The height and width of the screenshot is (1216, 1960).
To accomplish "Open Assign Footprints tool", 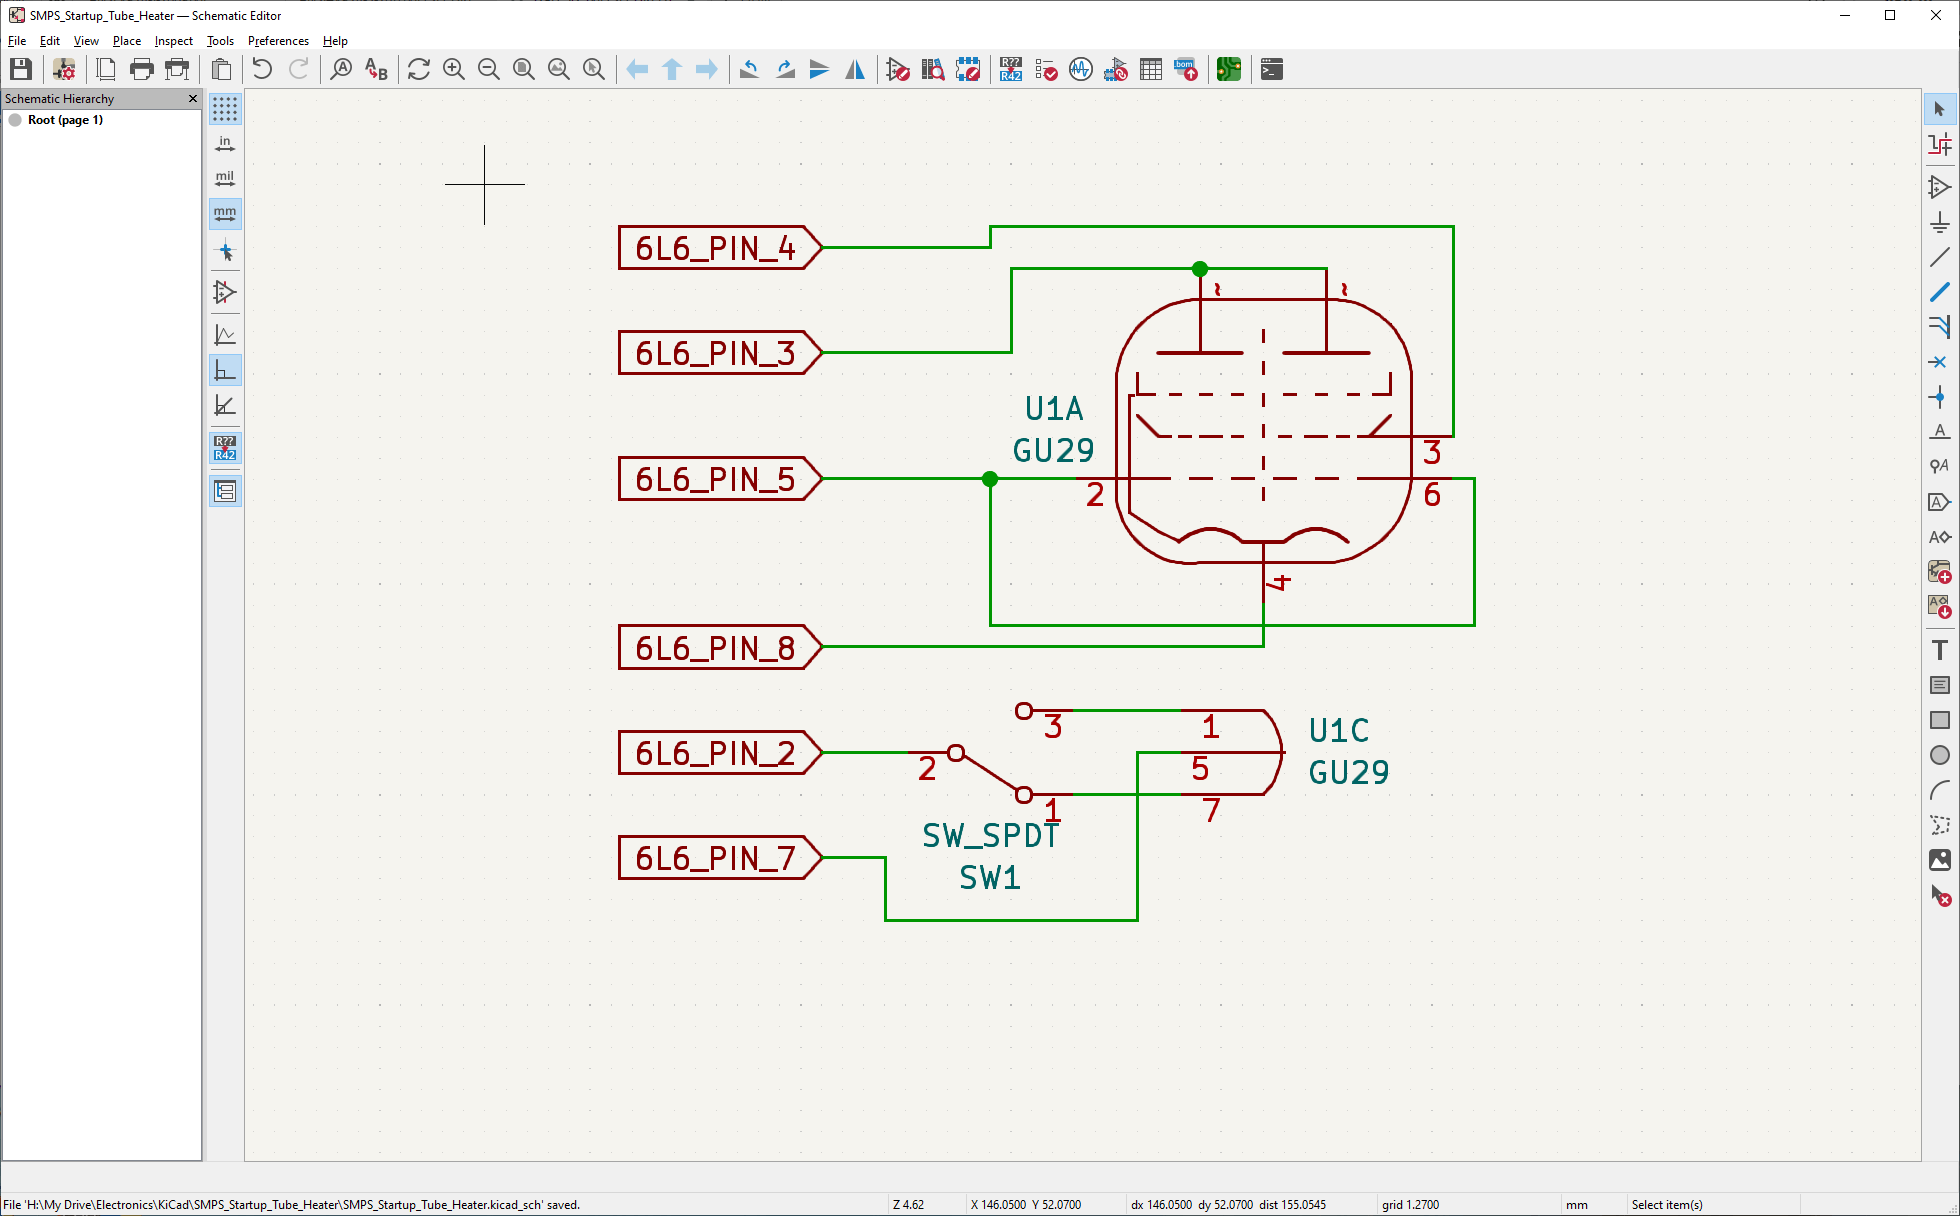I will [1116, 69].
